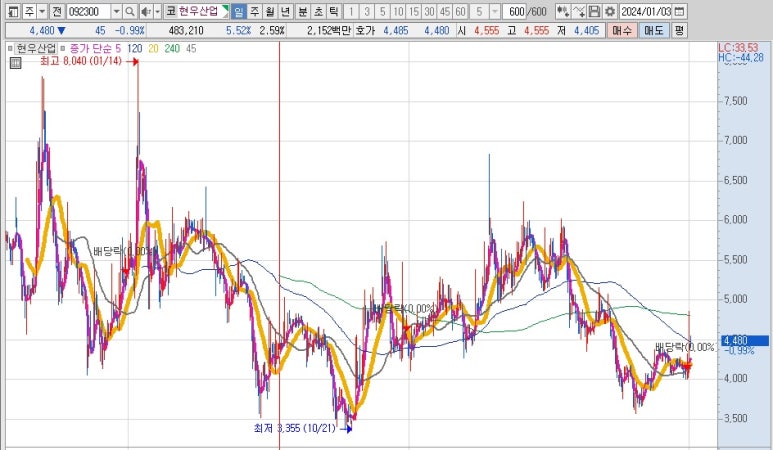This screenshot has width=773, height=450.
Task: Click the 매수 buy button
Action: 621,31
